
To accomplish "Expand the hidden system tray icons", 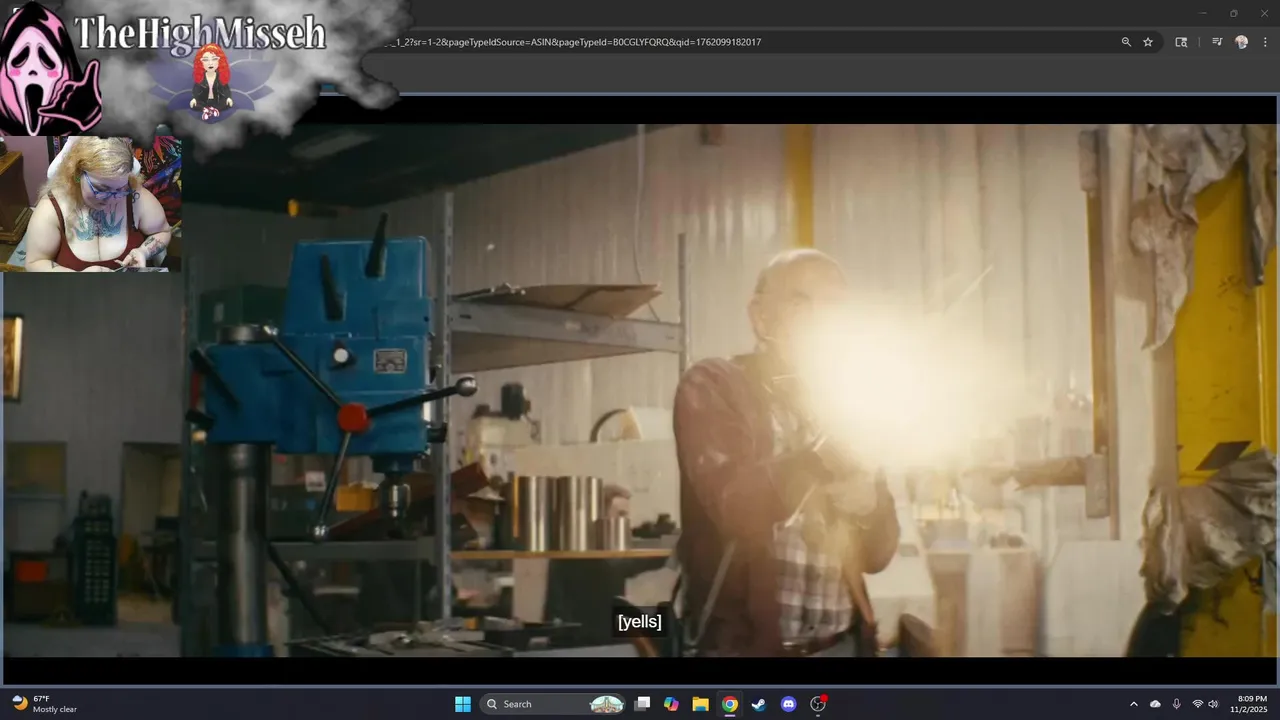I will point(1134,704).
